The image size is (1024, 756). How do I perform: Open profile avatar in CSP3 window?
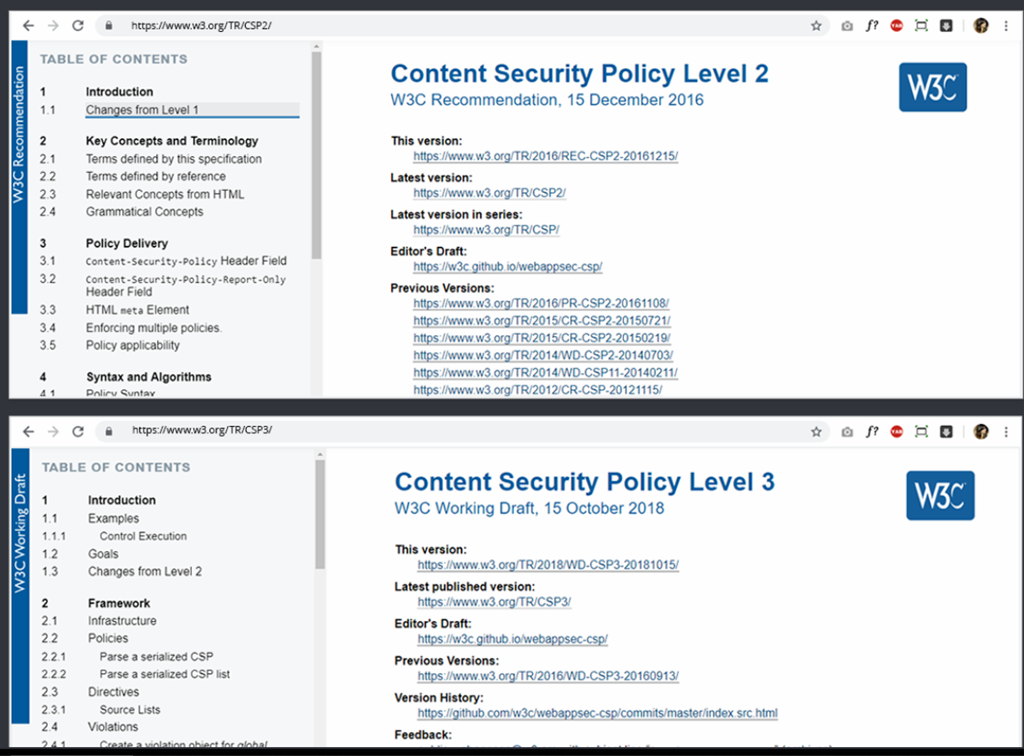981,432
